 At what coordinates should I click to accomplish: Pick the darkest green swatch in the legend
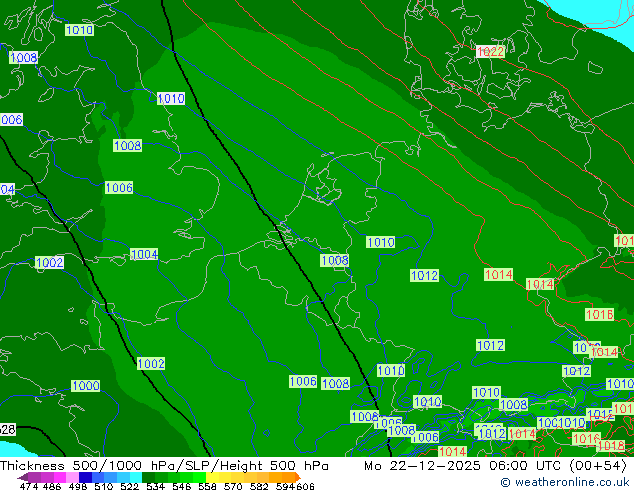coord(148,477)
